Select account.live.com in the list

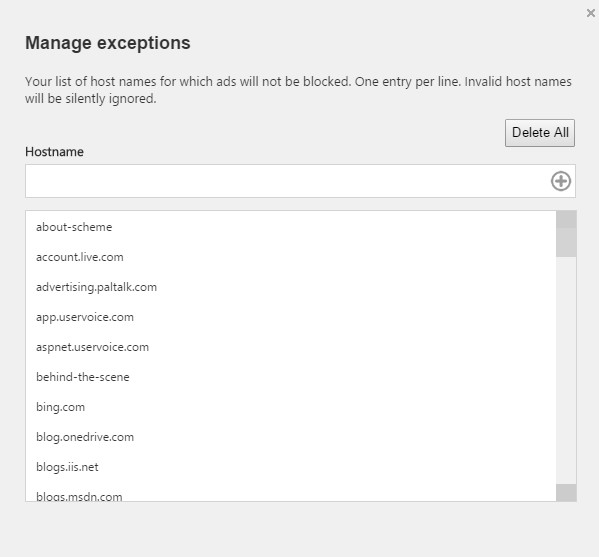pyautogui.click(x=291, y=257)
